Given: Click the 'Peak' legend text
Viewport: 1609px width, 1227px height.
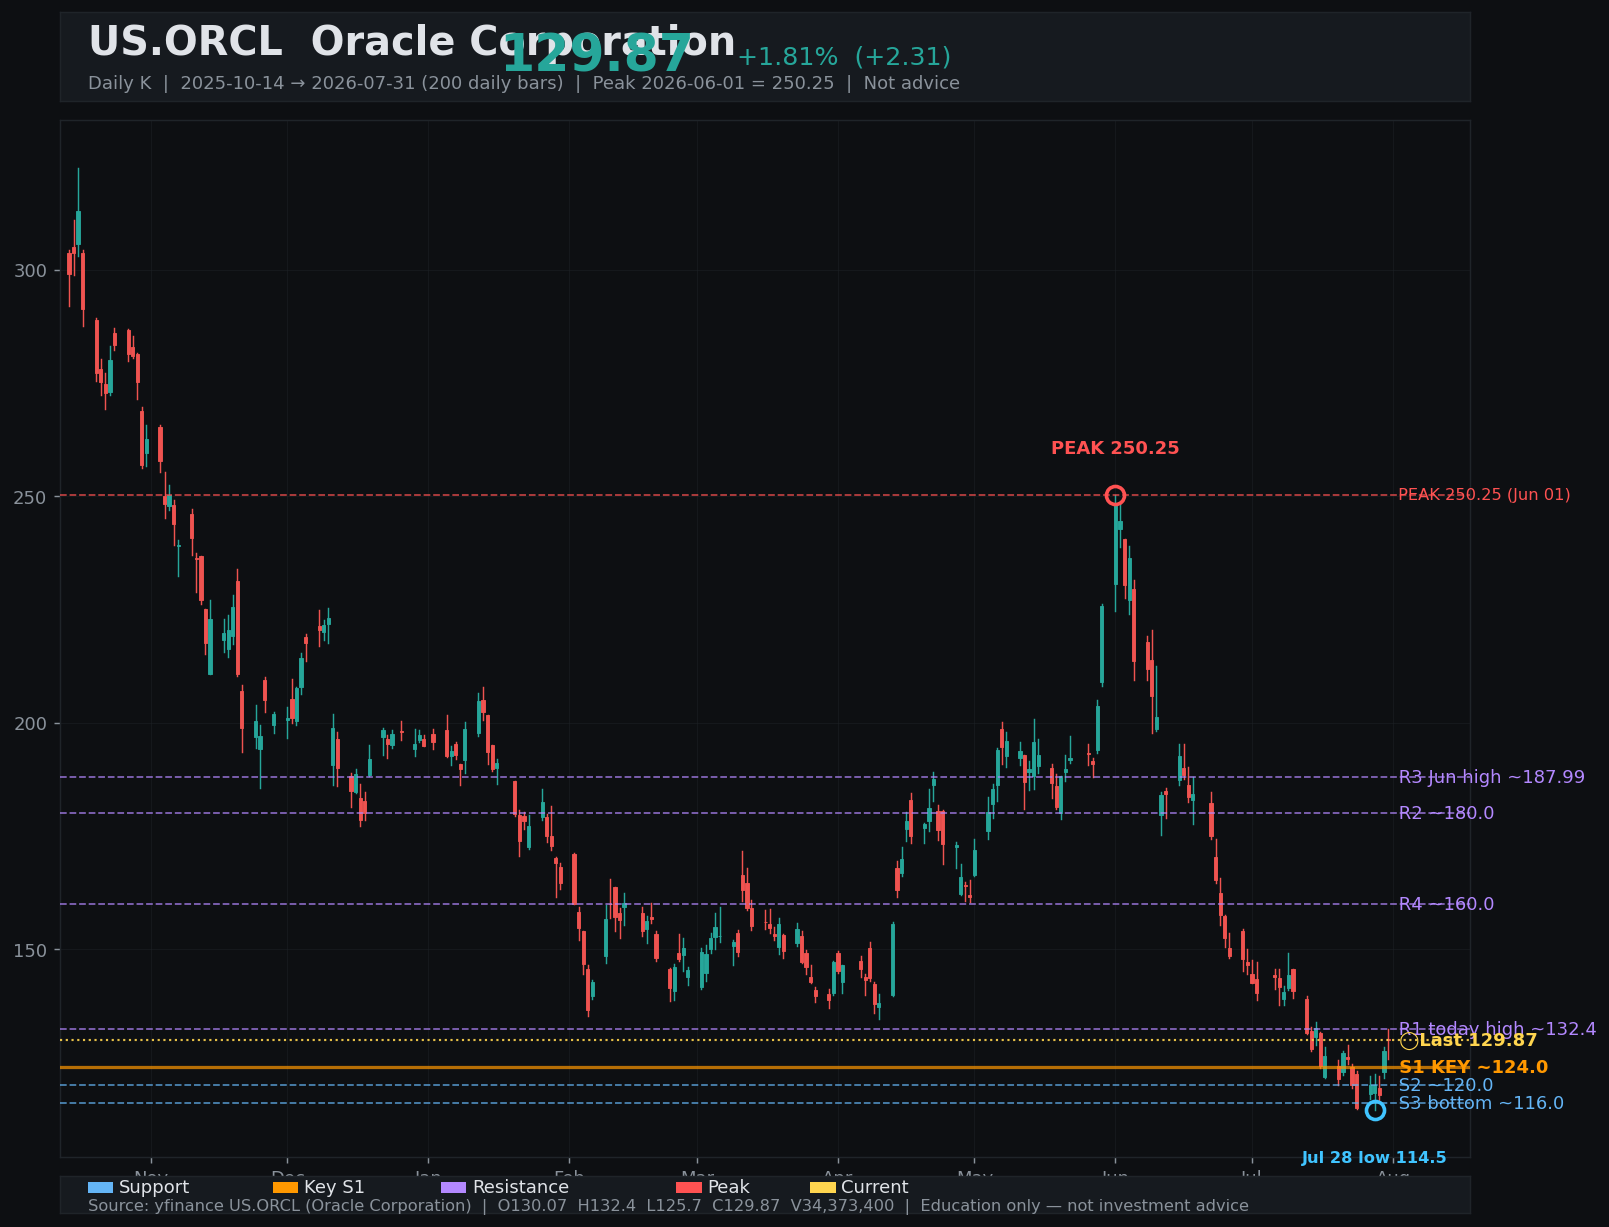Looking at the screenshot, I should pyautogui.click(x=729, y=1187).
